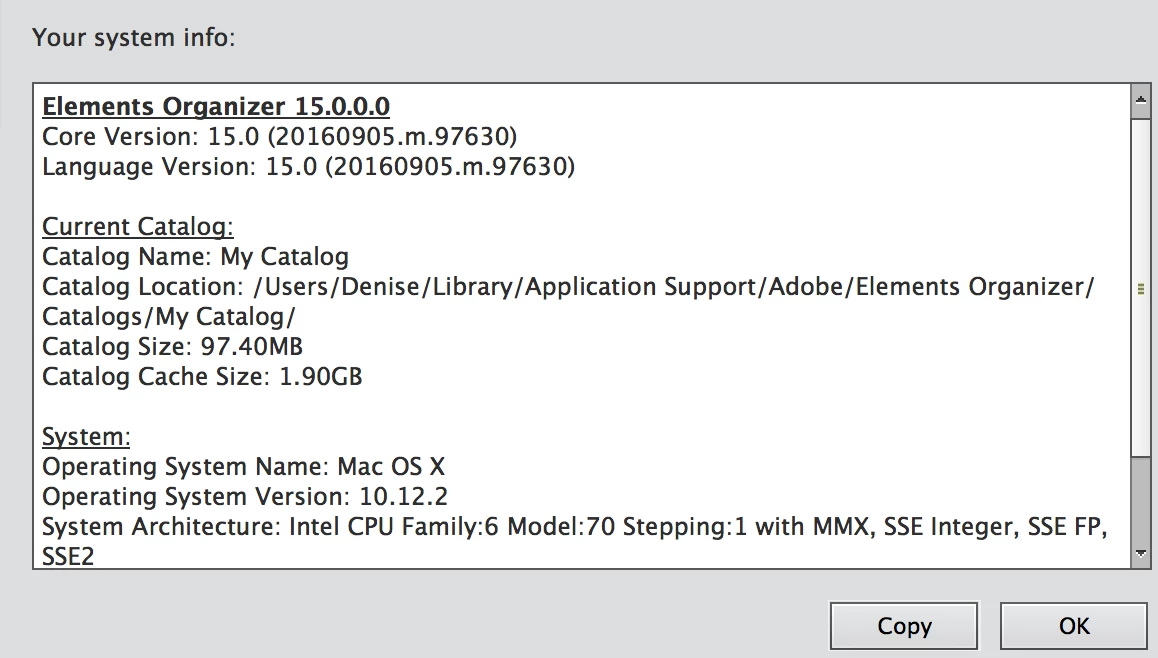This screenshot has width=1158, height=658.
Task: Click the 'Your system info:' label
Action: tap(134, 38)
